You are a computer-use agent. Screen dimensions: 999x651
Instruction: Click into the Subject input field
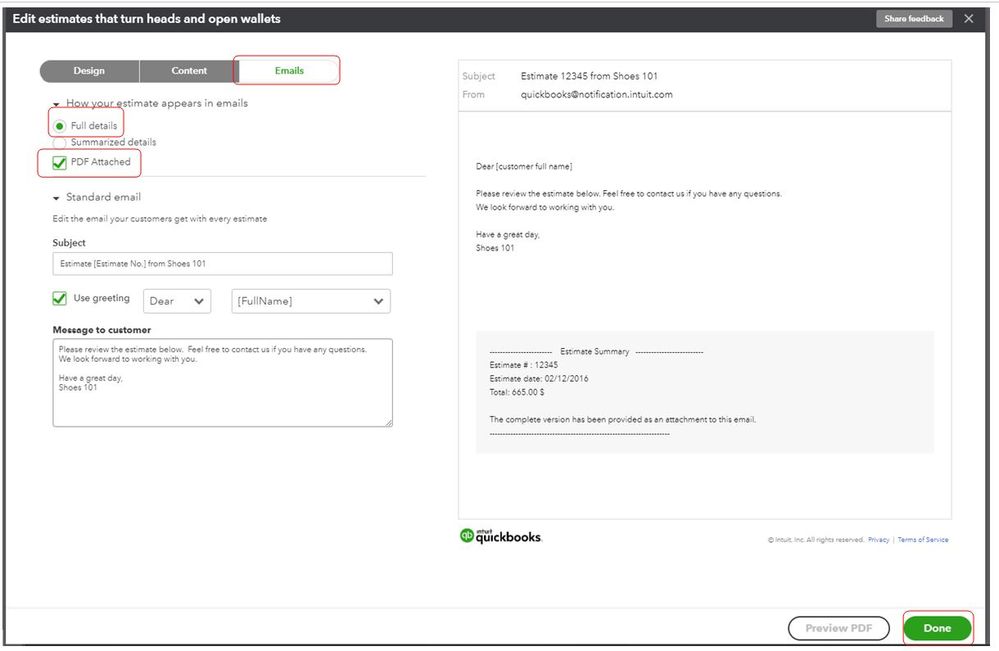click(x=222, y=264)
